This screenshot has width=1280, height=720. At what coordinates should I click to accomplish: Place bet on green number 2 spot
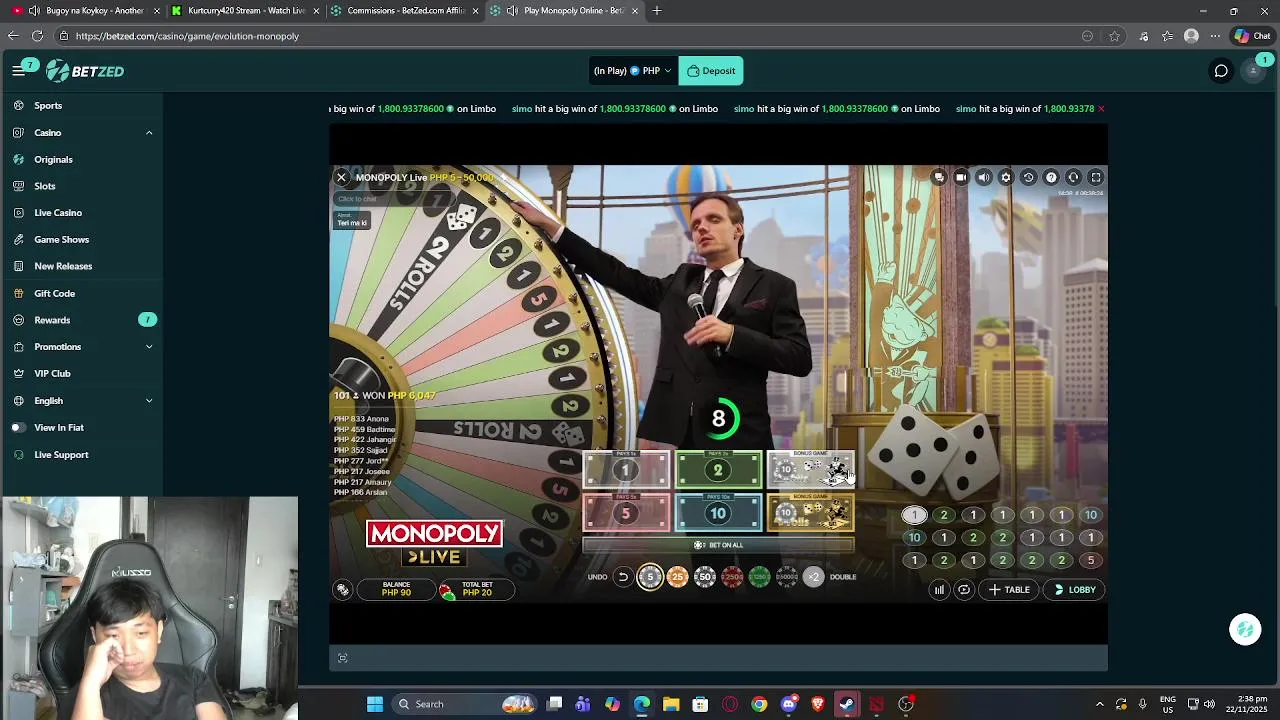pos(718,469)
